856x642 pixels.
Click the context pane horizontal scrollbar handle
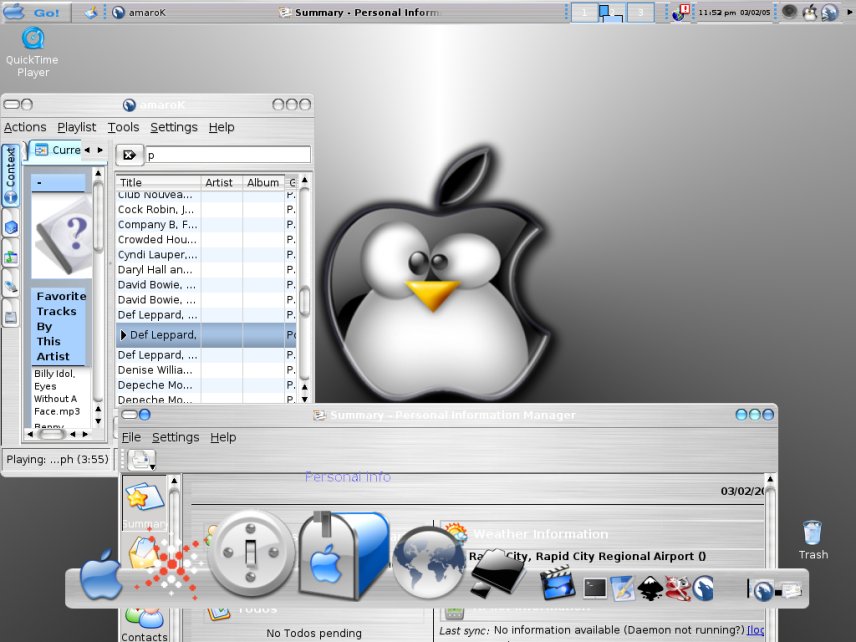[52, 435]
